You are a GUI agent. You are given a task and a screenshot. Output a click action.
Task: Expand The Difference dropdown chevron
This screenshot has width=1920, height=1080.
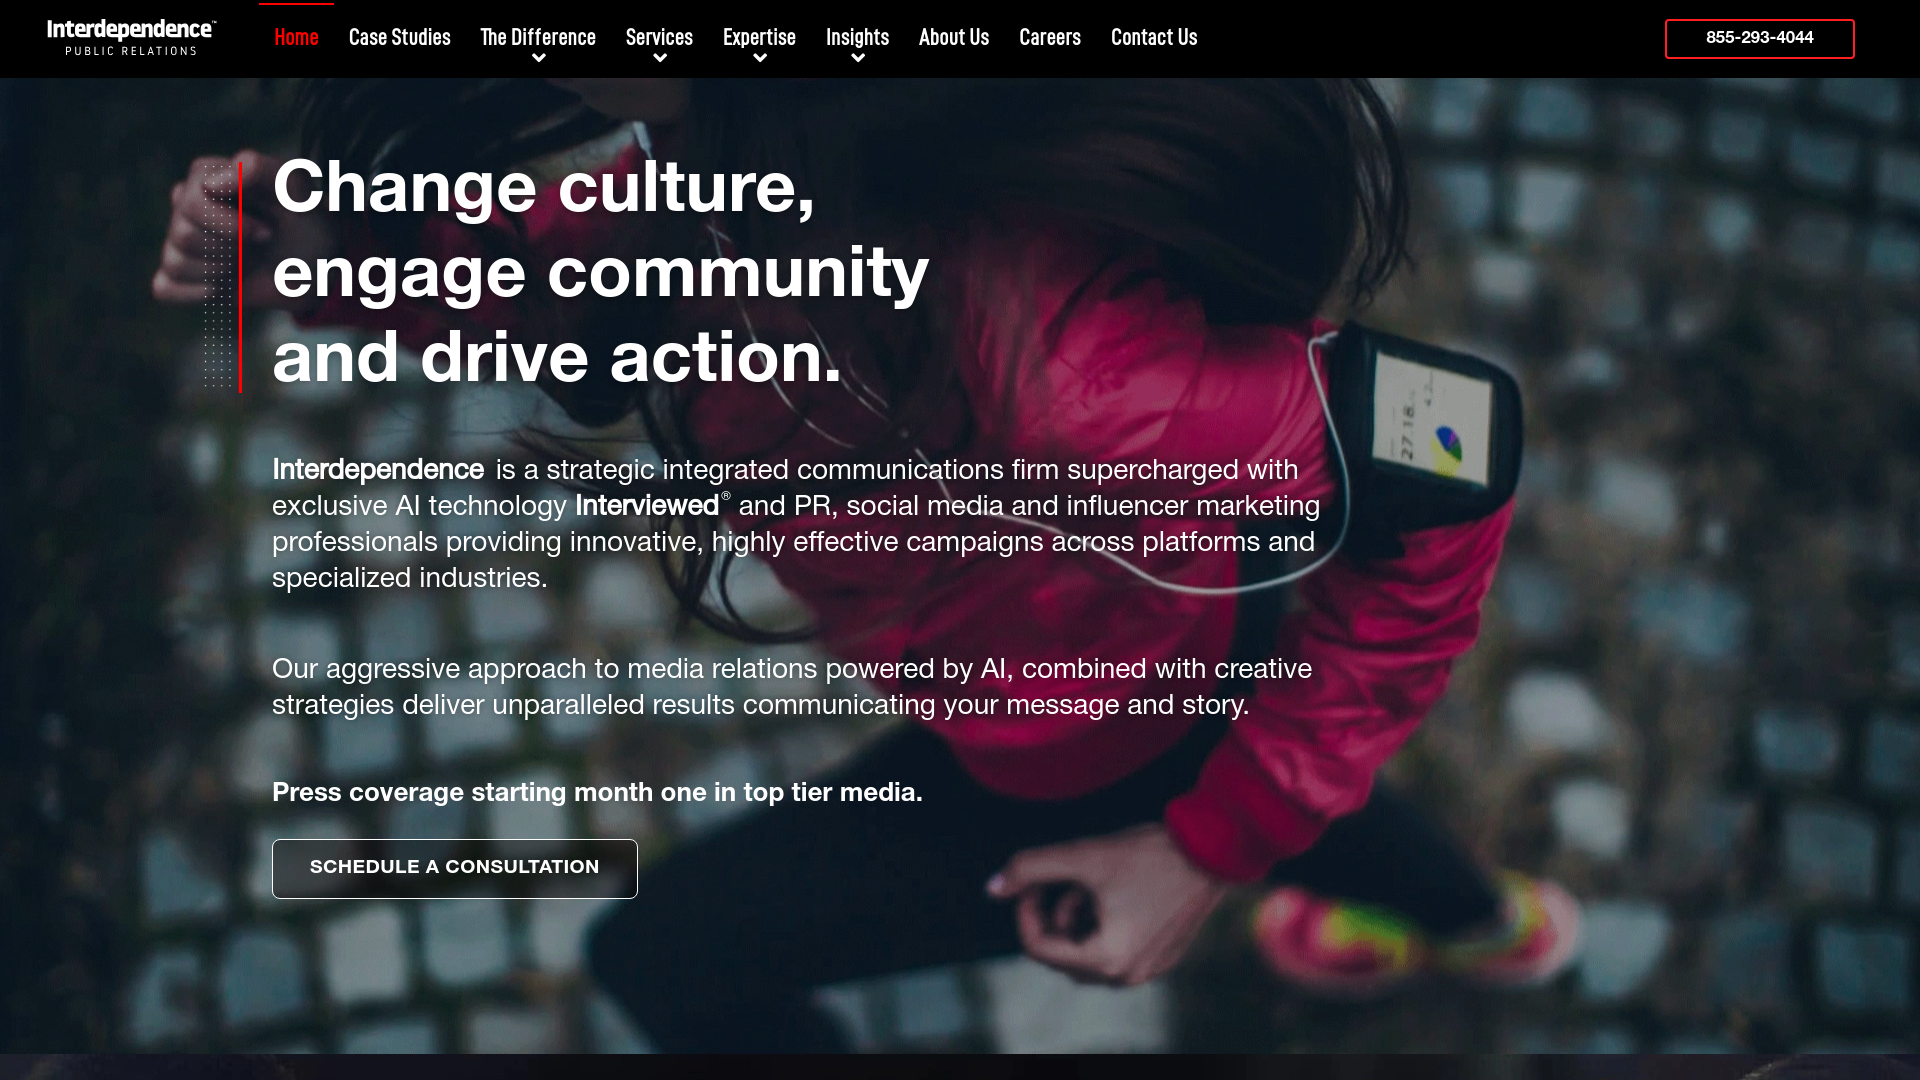[539, 59]
